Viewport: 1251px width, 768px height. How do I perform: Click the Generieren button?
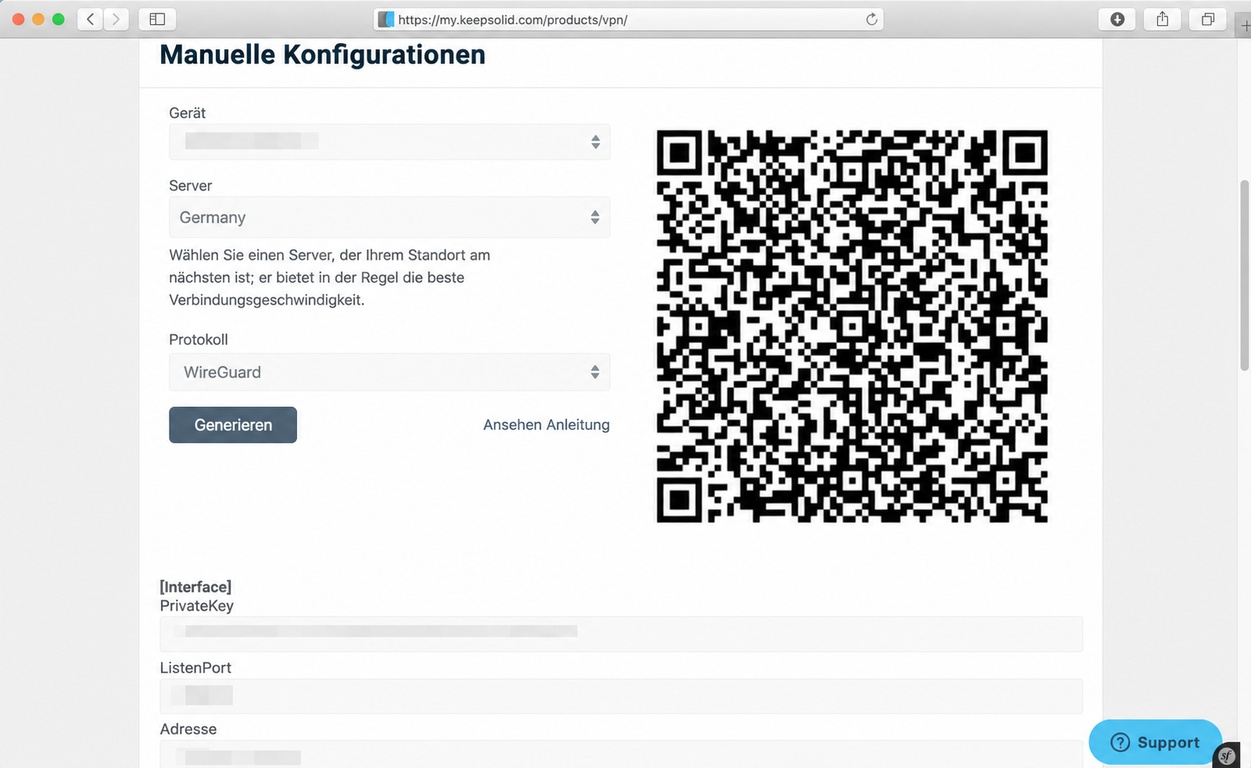coord(233,425)
